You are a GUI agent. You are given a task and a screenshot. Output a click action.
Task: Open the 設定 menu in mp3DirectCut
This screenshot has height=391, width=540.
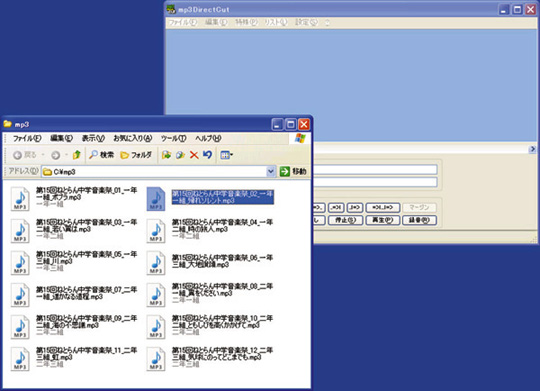306,22
